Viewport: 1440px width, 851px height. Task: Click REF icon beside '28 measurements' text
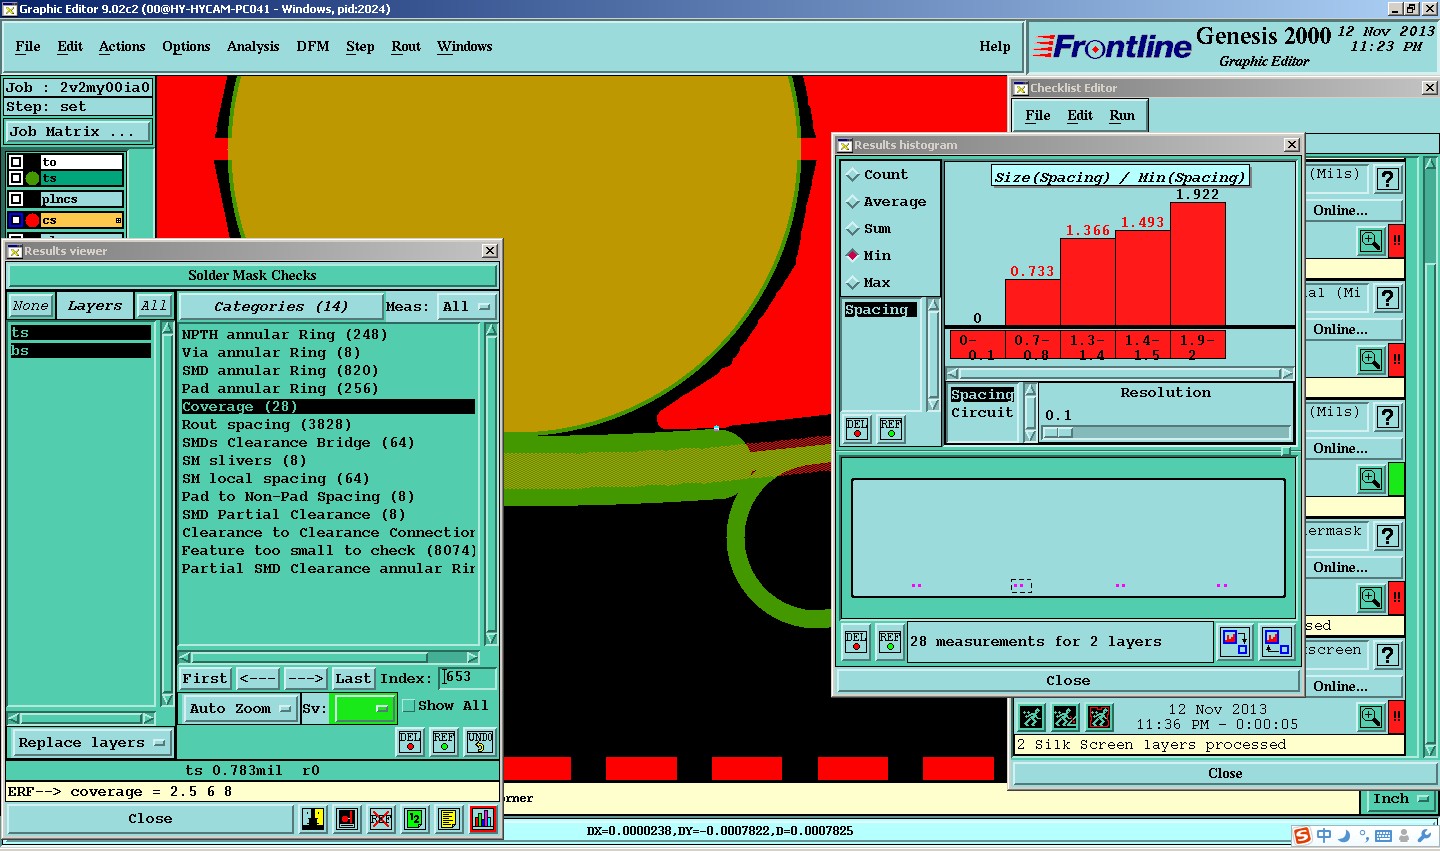coord(890,642)
